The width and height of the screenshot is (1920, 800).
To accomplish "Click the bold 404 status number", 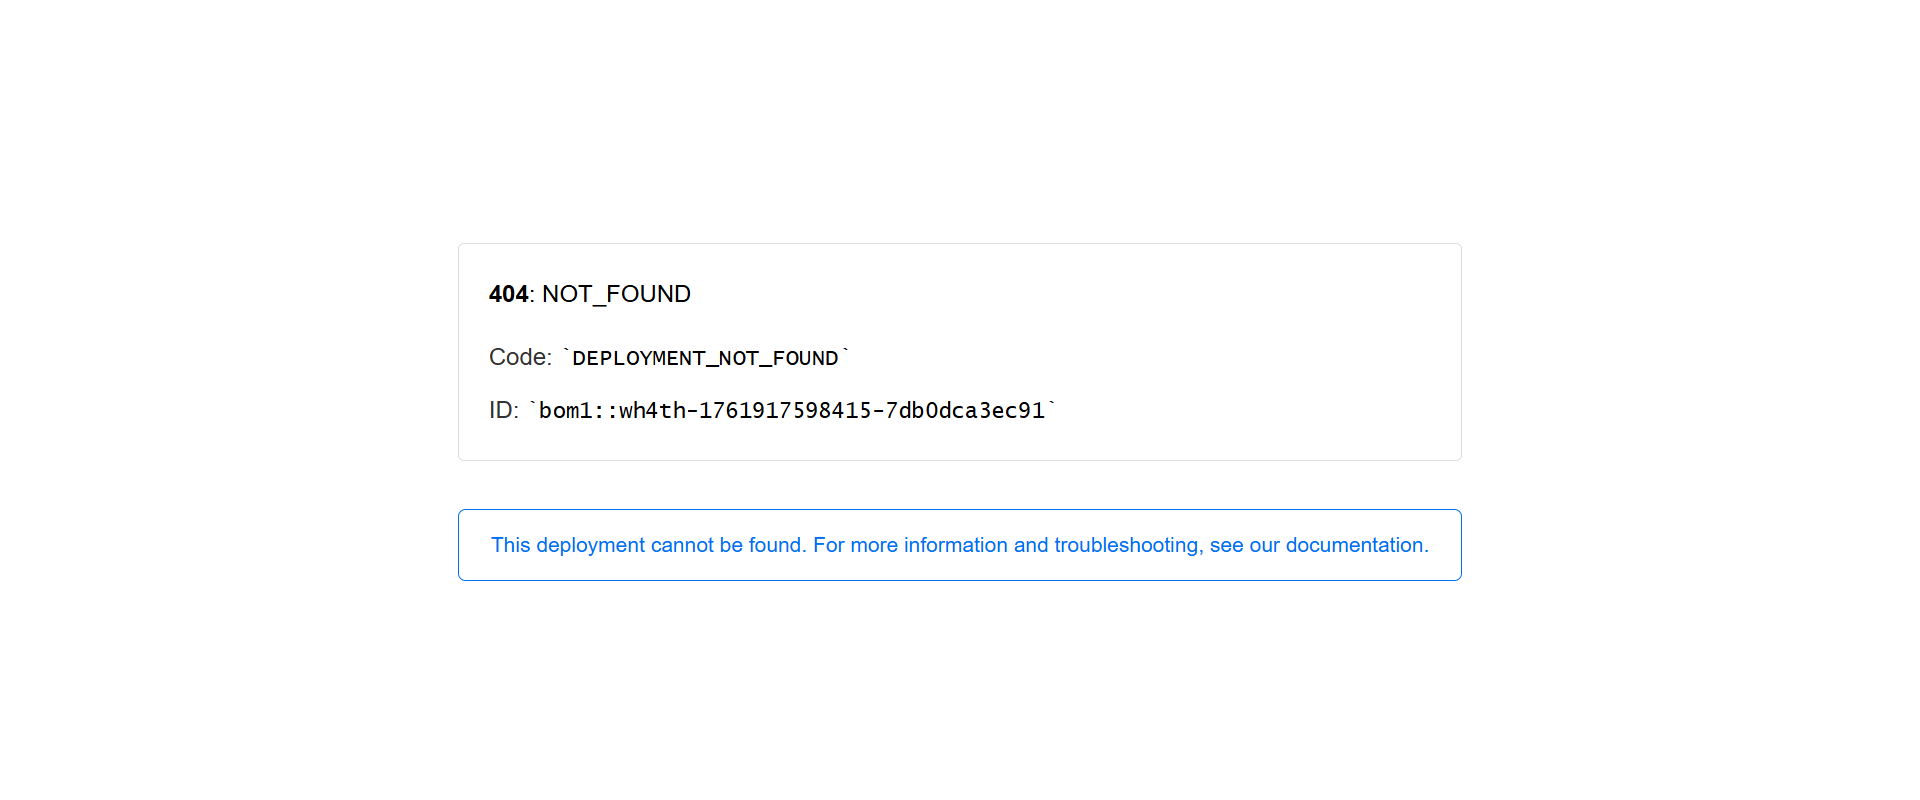I will (x=508, y=294).
